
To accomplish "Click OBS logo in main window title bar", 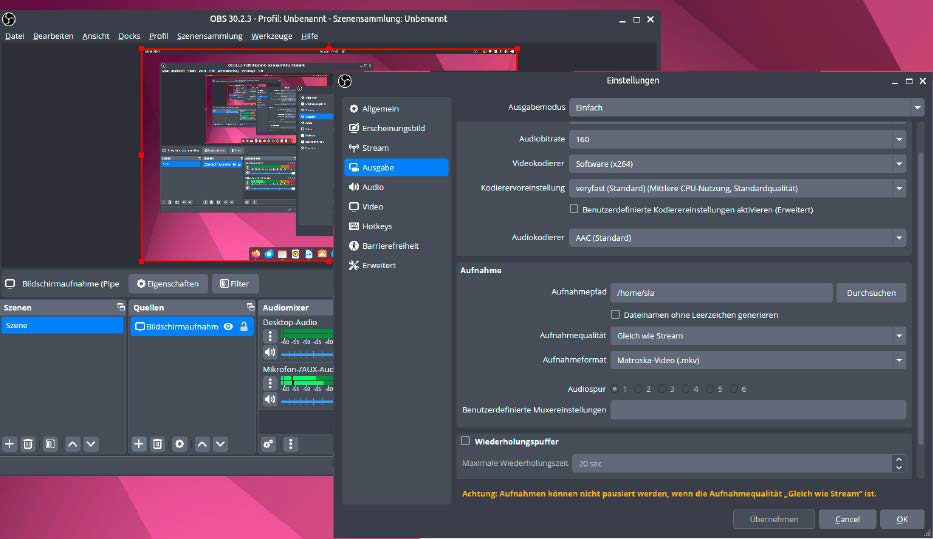I will [9, 19].
